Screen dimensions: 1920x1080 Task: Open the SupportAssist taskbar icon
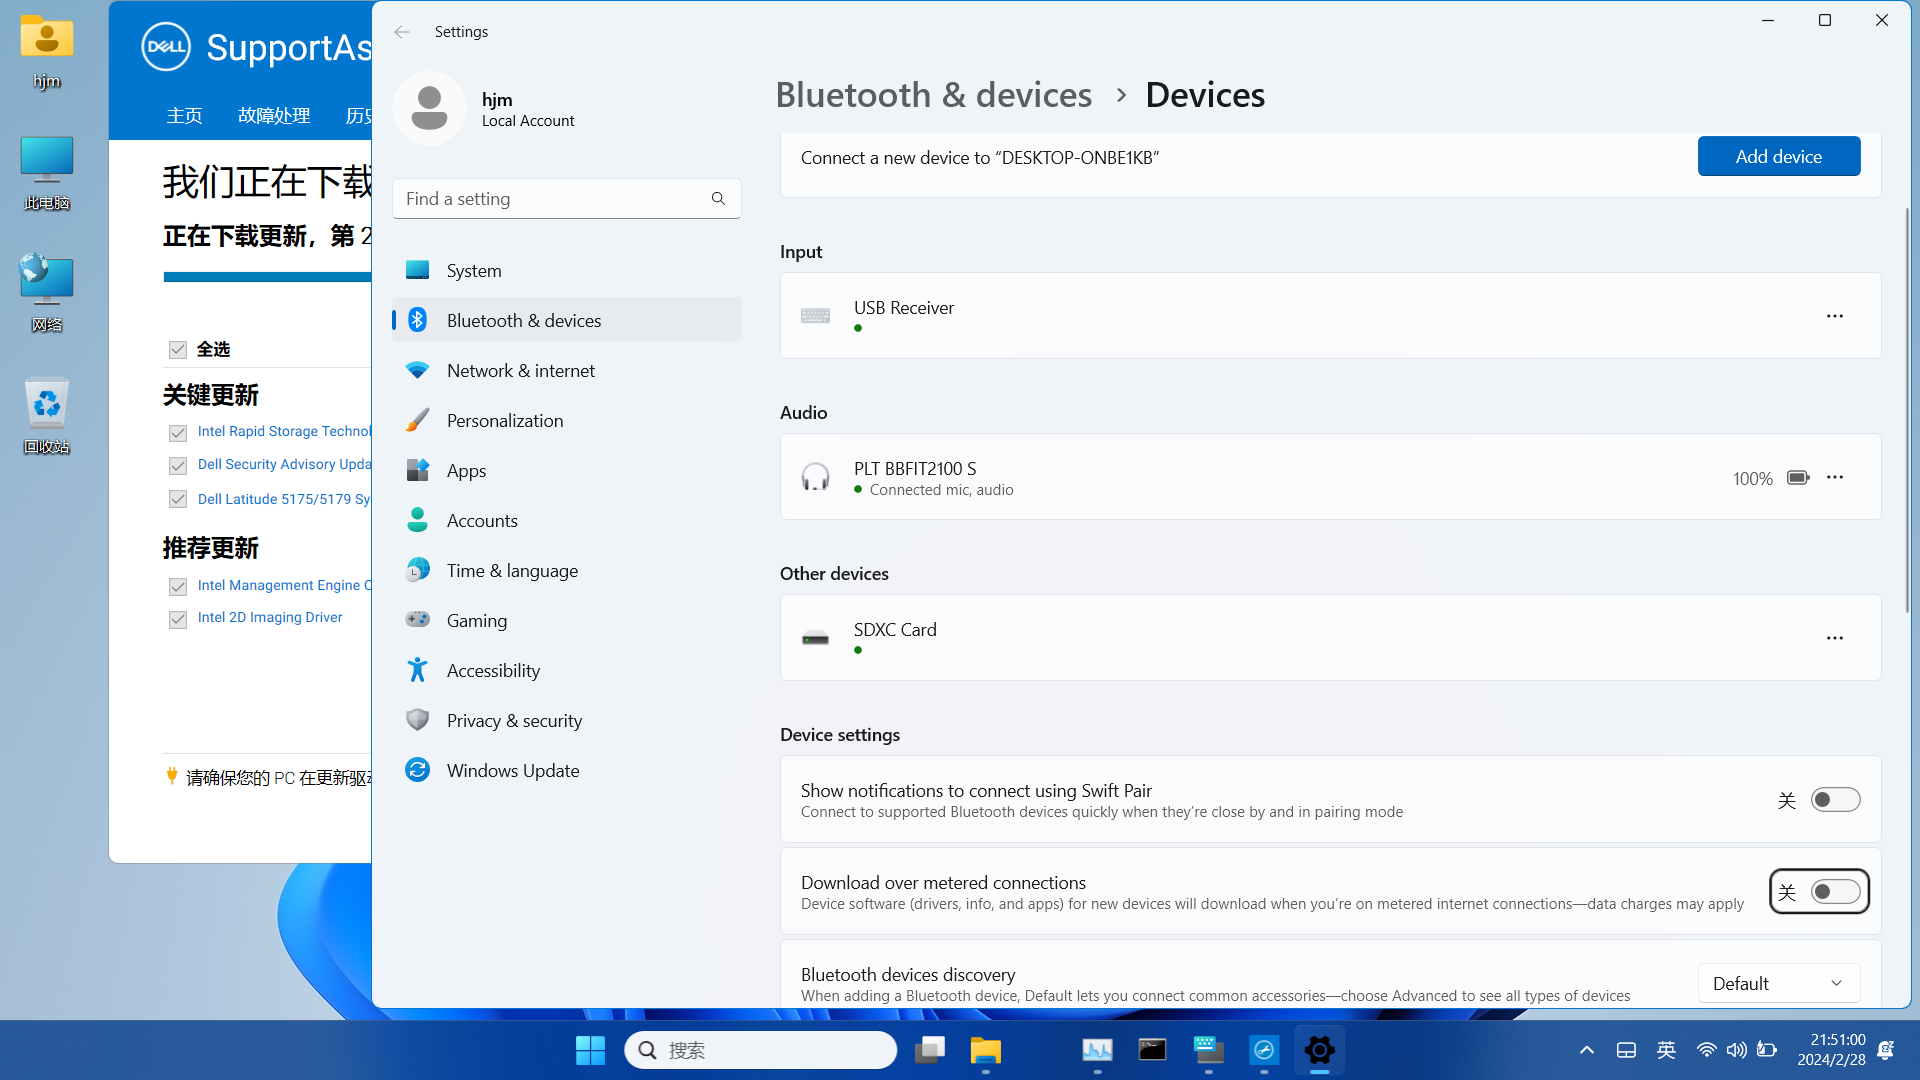pos(1264,1050)
